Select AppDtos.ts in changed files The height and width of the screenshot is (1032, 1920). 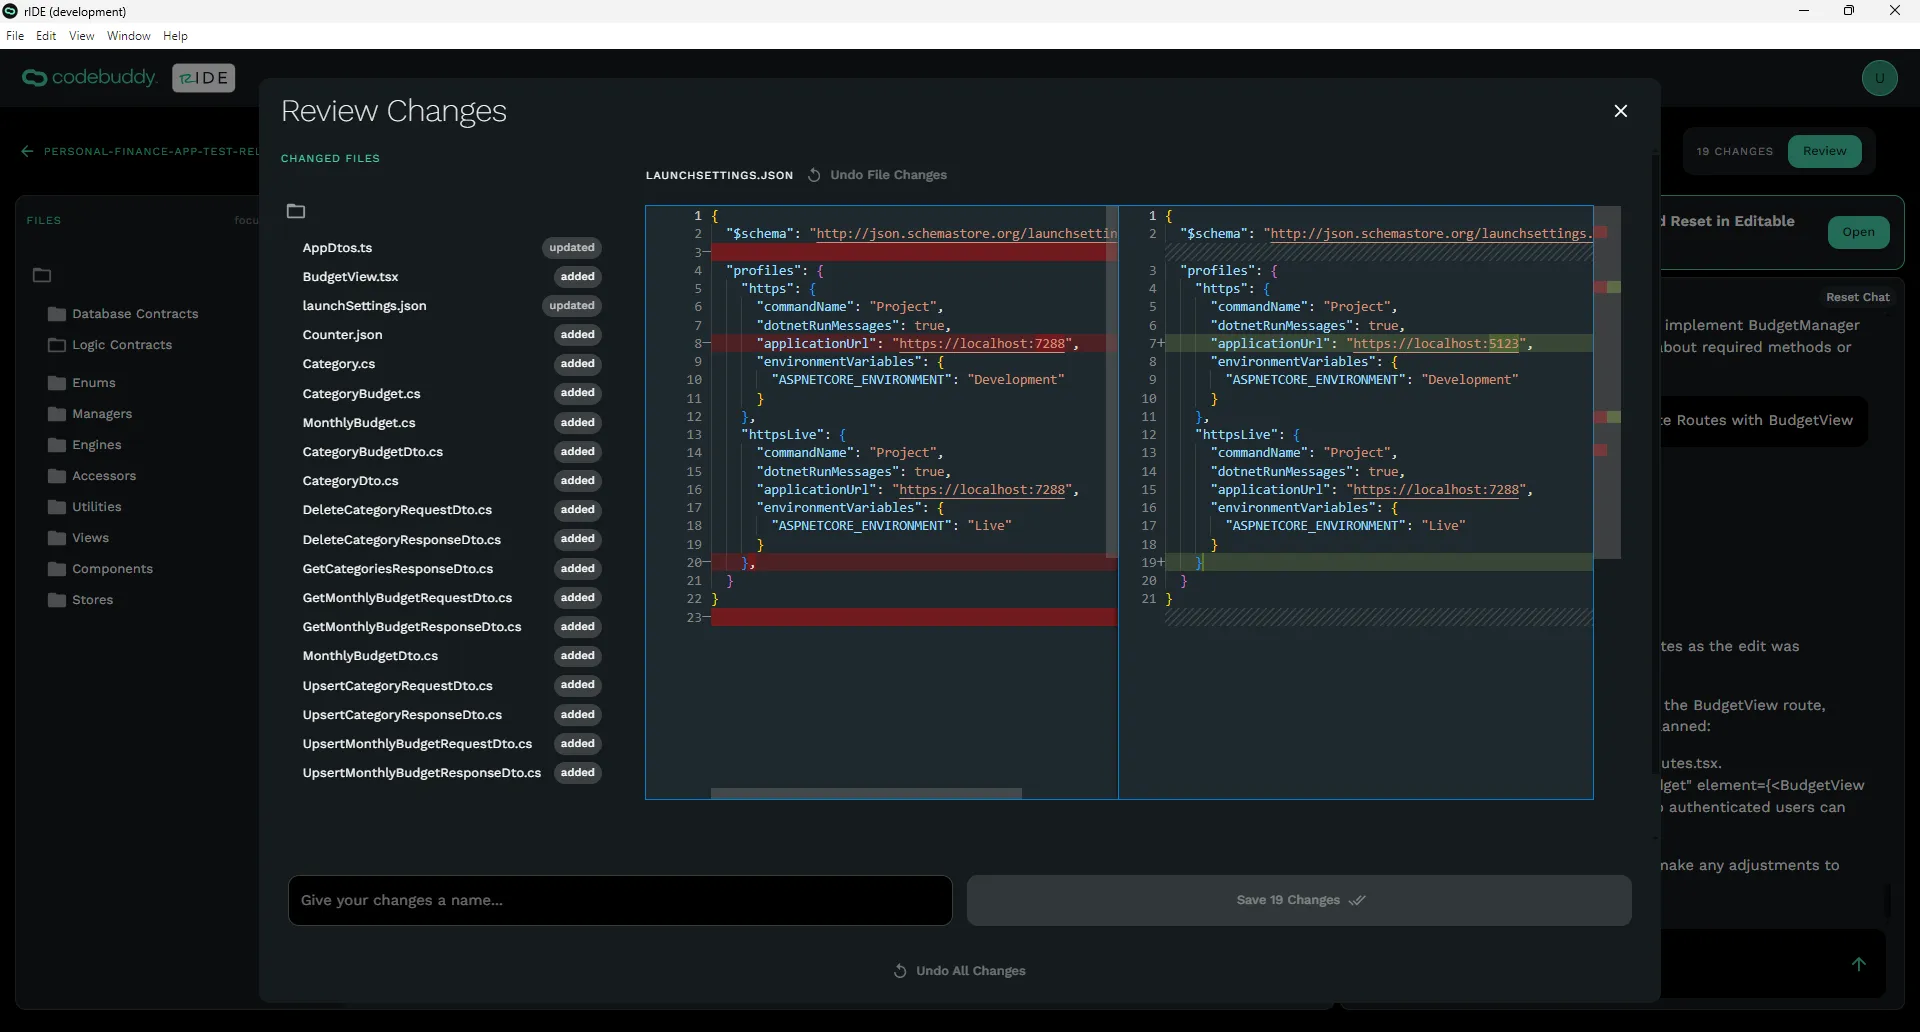click(337, 248)
